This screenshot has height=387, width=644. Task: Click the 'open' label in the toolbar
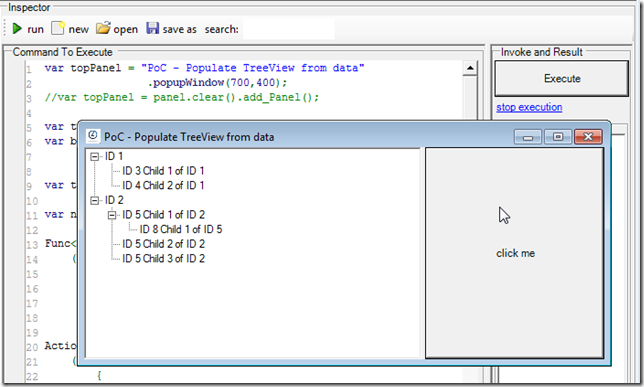[126, 30]
